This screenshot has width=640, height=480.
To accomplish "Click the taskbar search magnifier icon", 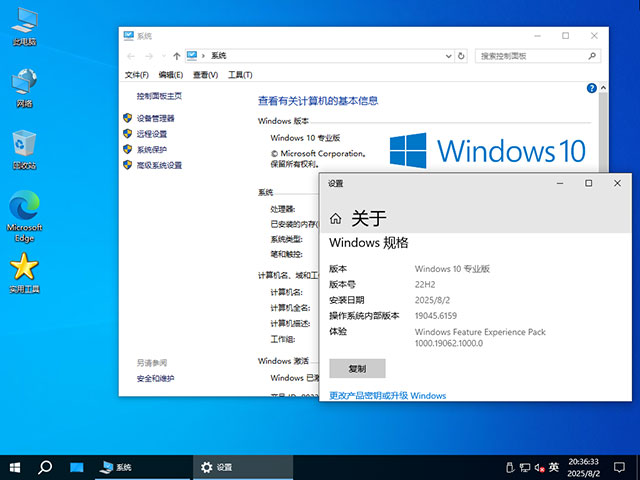I will click(45, 467).
